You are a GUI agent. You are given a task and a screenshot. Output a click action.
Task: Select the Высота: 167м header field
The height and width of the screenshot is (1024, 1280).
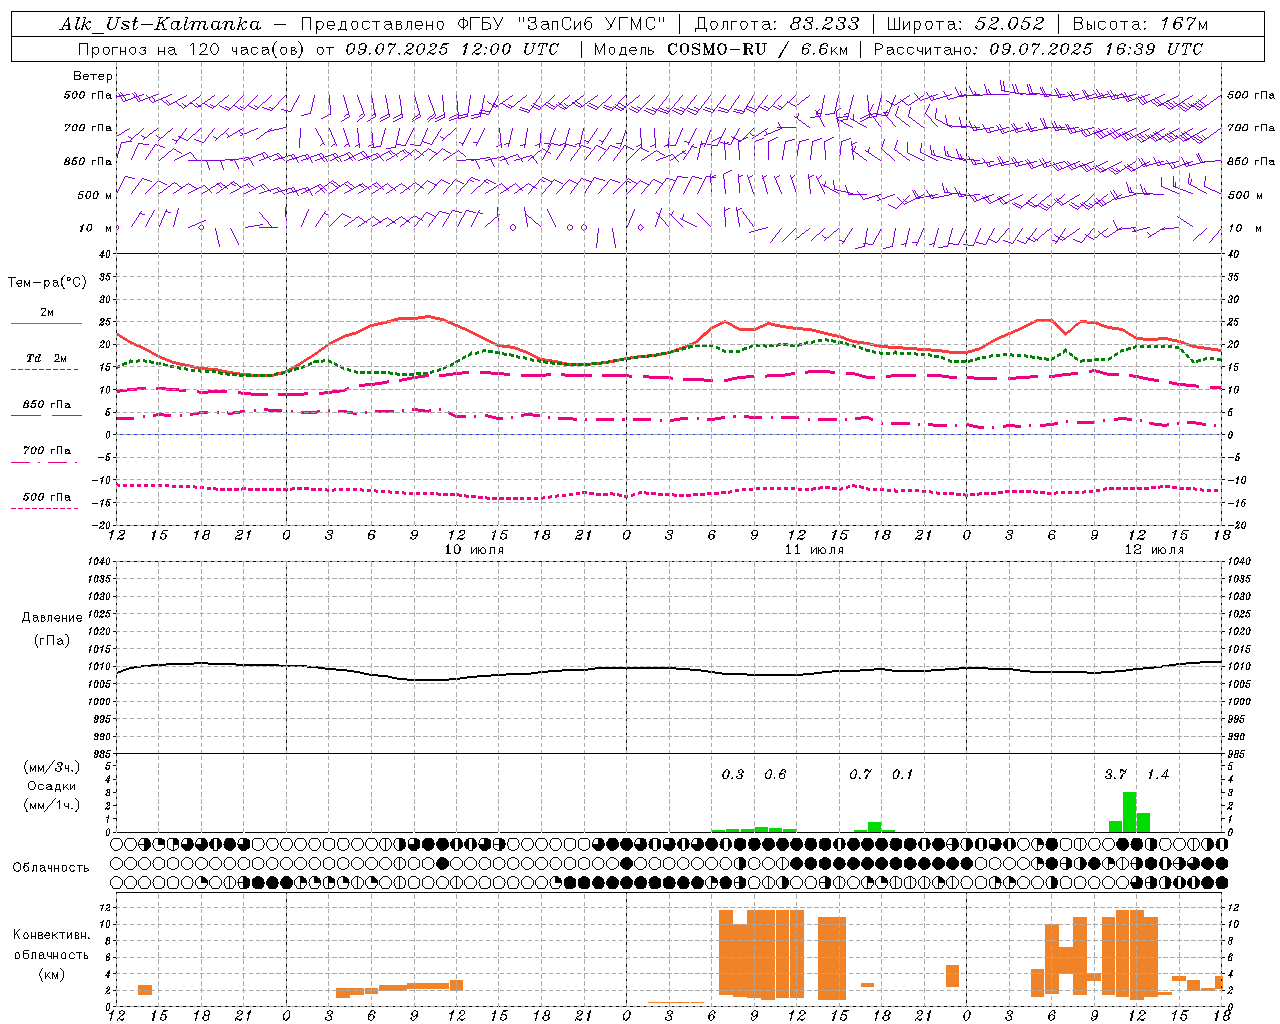(1140, 24)
